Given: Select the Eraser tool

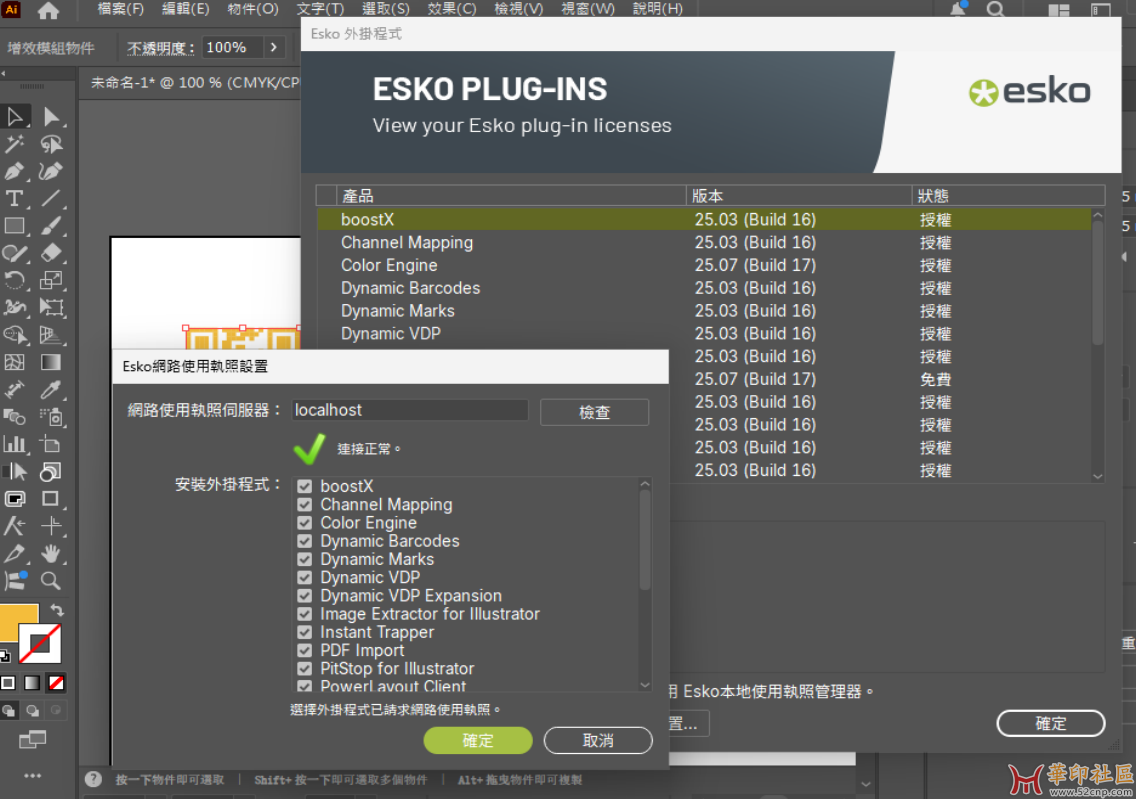Looking at the screenshot, I should coord(52,253).
